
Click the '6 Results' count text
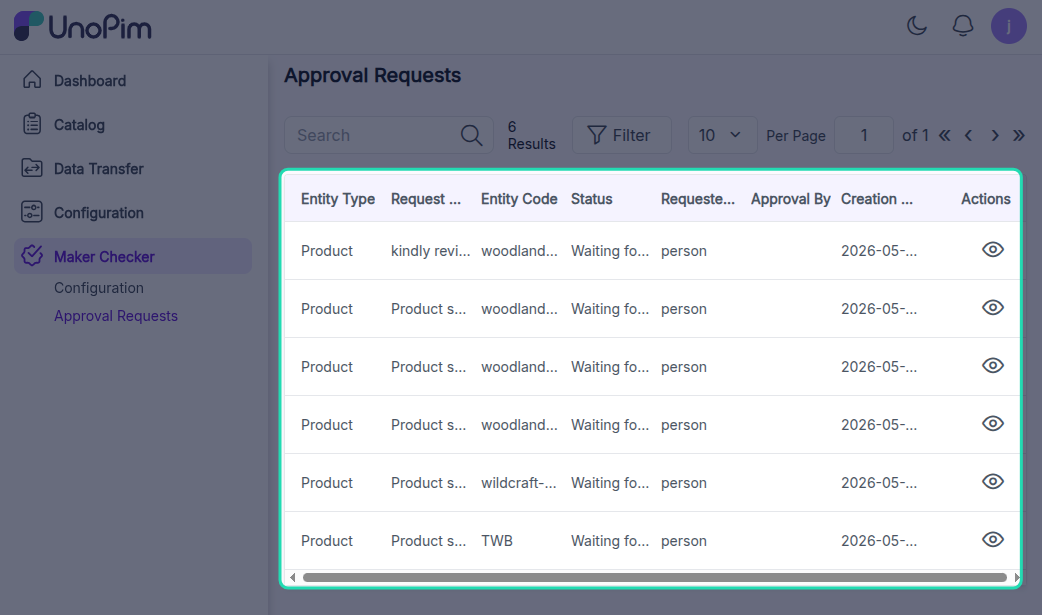(532, 135)
